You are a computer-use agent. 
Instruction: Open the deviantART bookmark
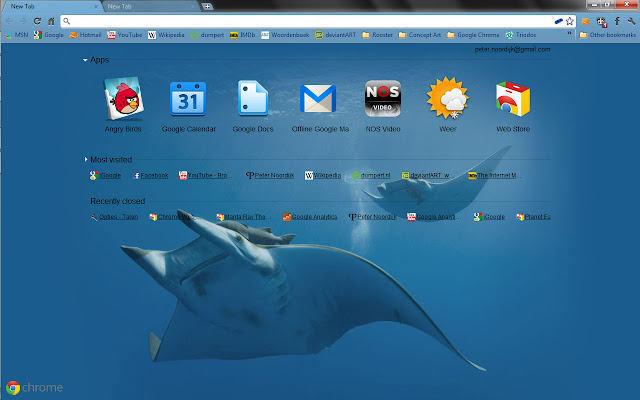[336, 35]
